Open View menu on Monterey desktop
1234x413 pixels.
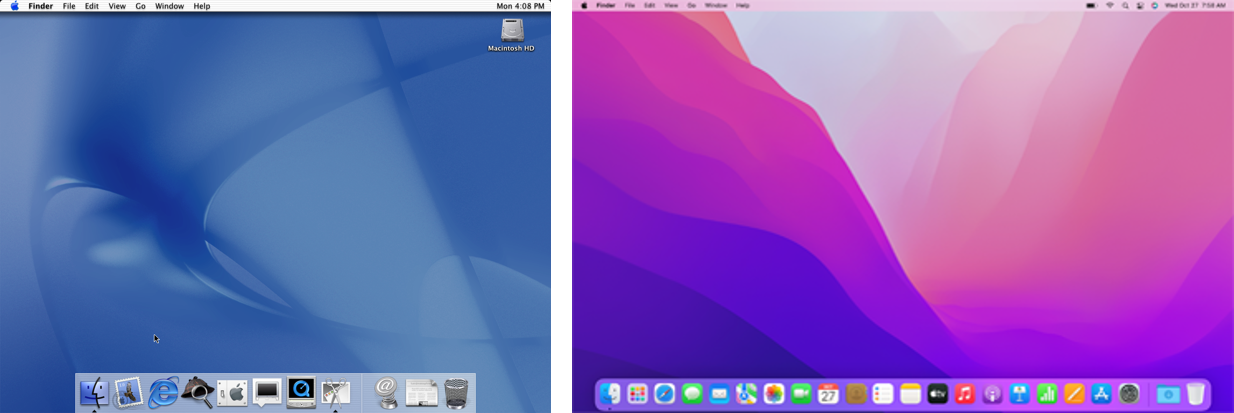[671, 5]
